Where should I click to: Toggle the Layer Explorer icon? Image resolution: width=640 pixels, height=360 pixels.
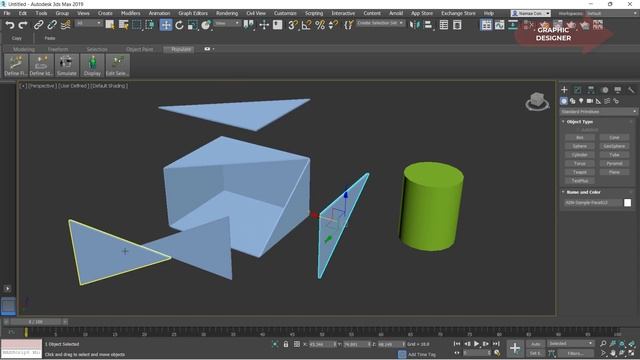(x=458, y=25)
